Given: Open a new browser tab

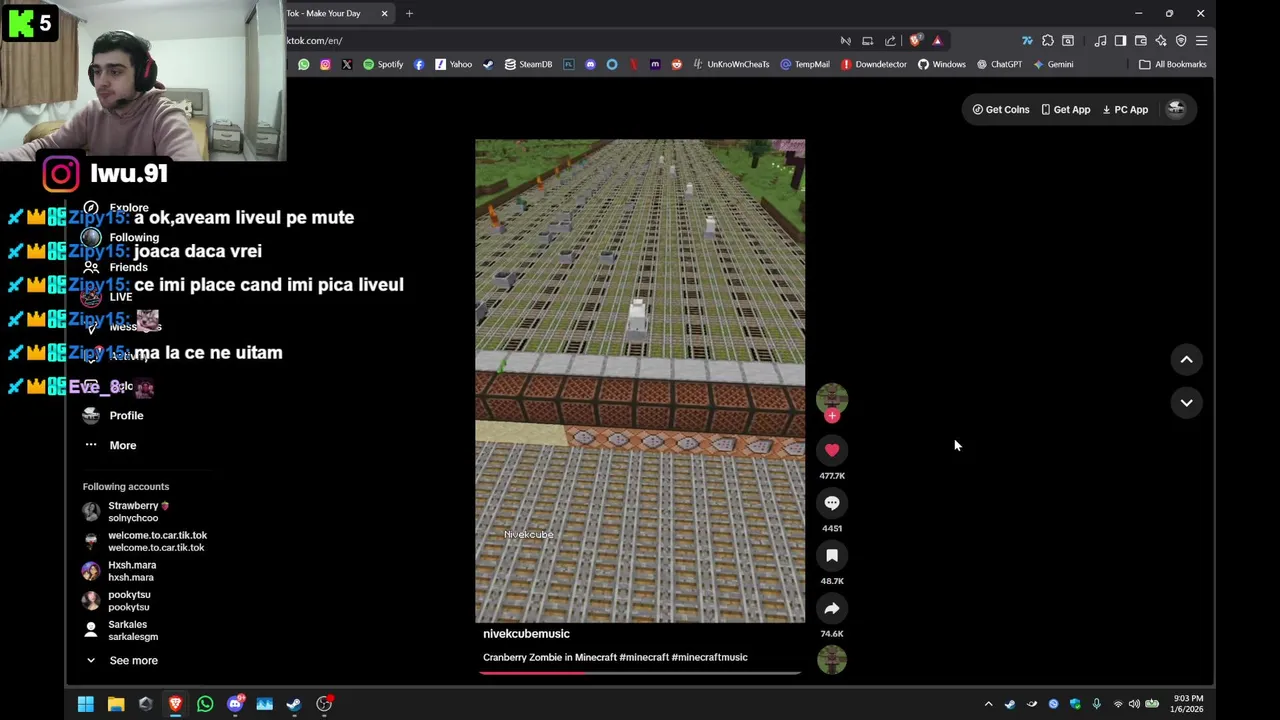Looking at the screenshot, I should click(409, 13).
